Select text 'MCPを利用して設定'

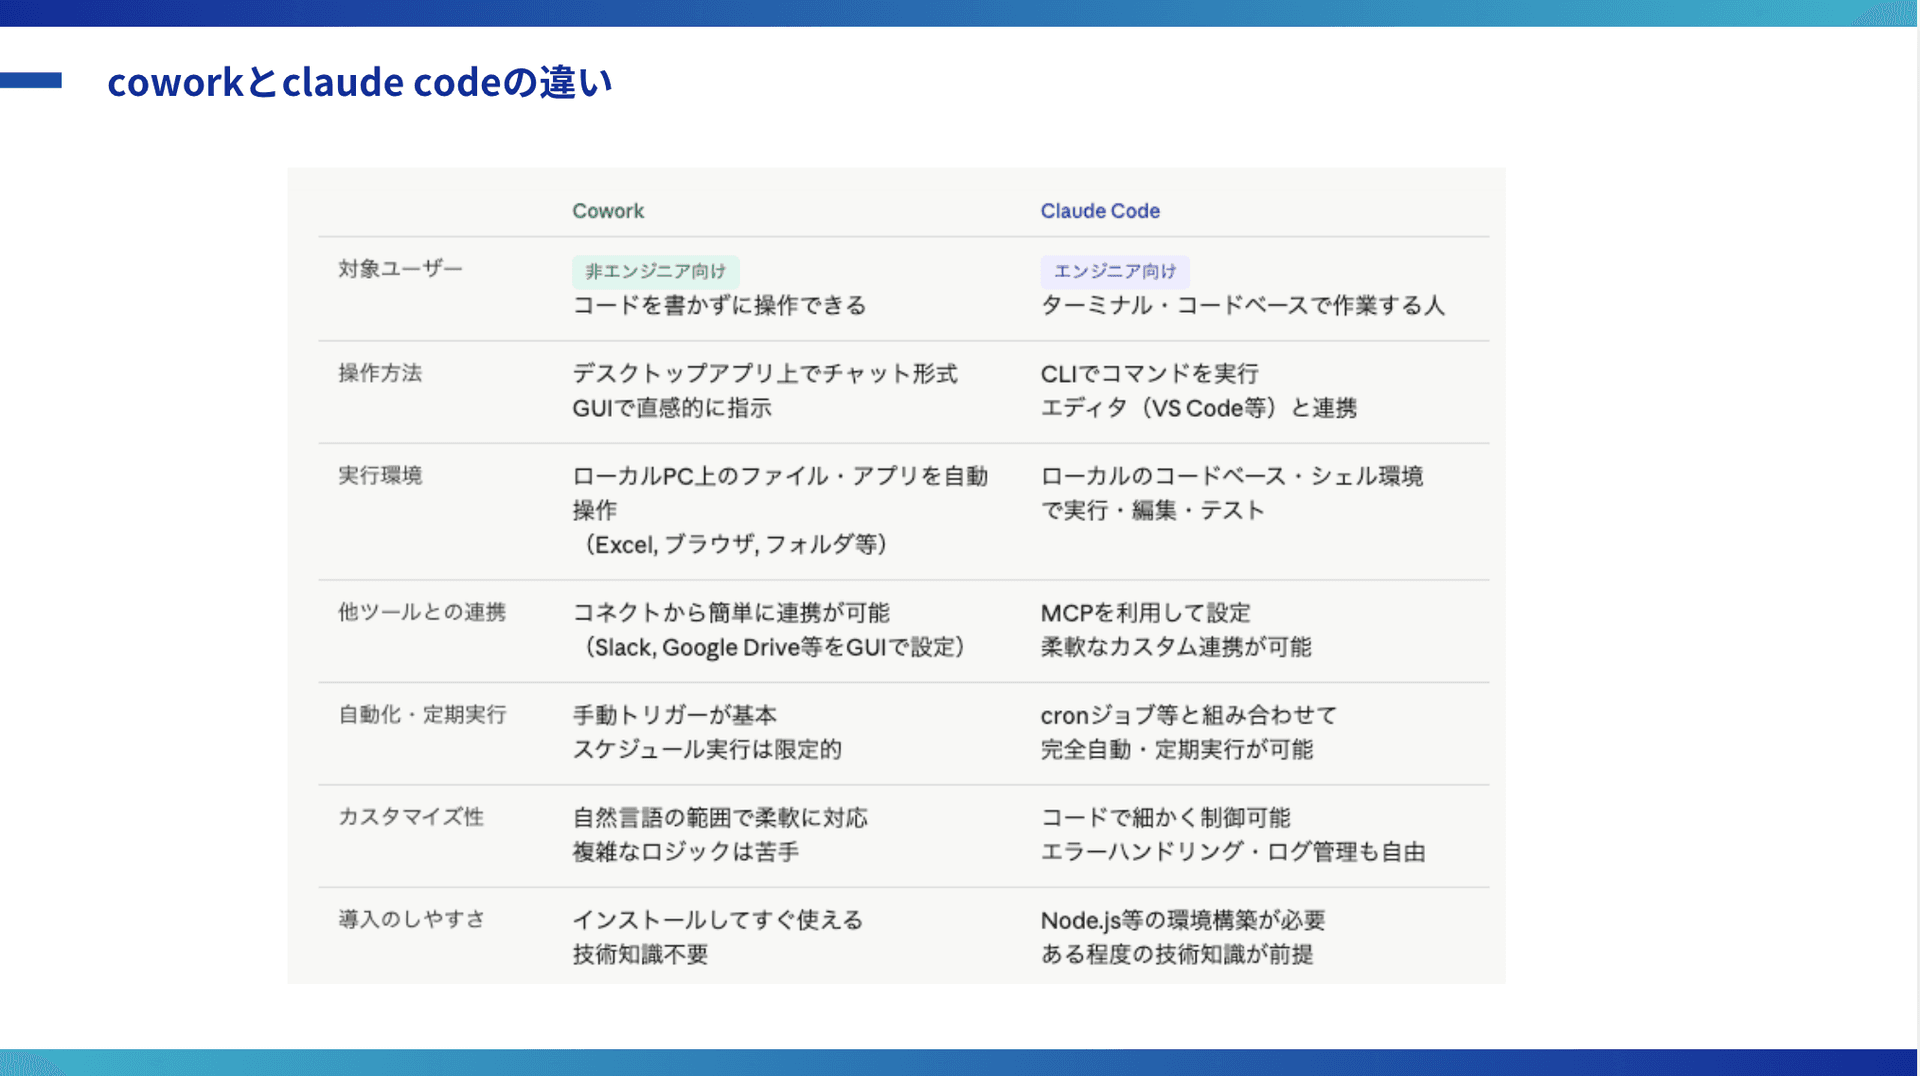pos(1145,612)
